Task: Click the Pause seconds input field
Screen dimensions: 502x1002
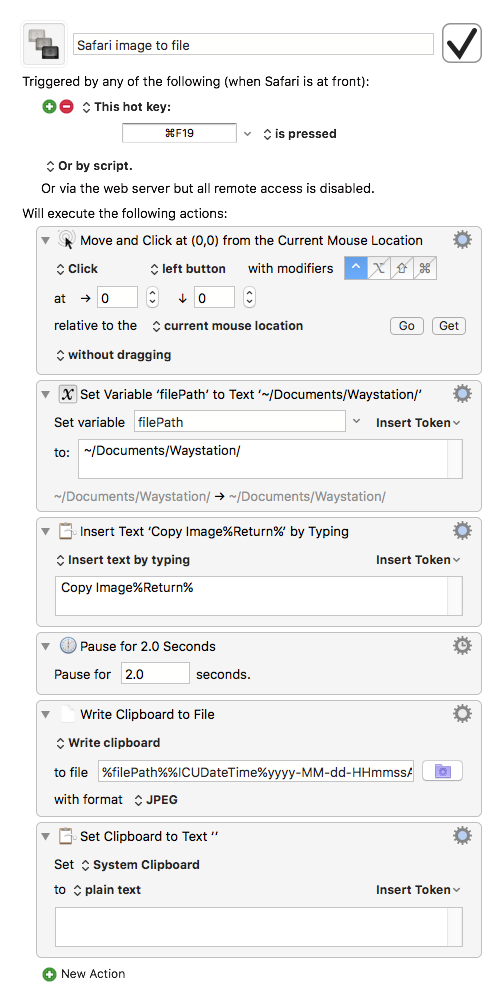Action: (155, 674)
